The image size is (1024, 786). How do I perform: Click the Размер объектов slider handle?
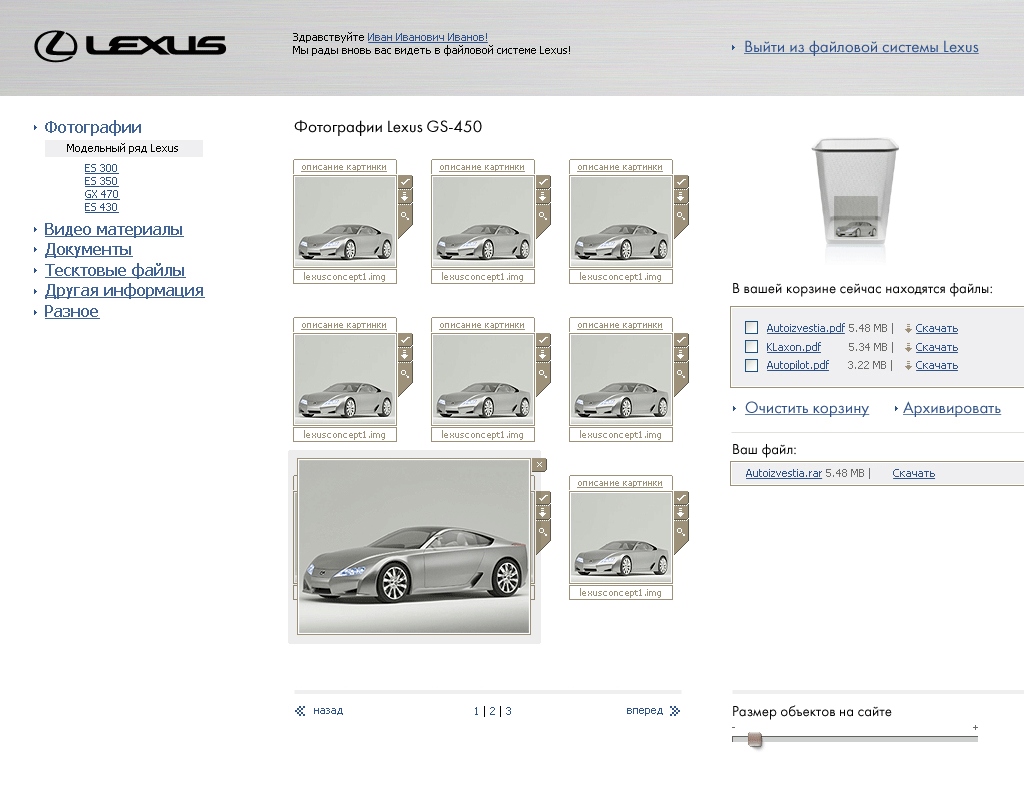[x=753, y=738]
